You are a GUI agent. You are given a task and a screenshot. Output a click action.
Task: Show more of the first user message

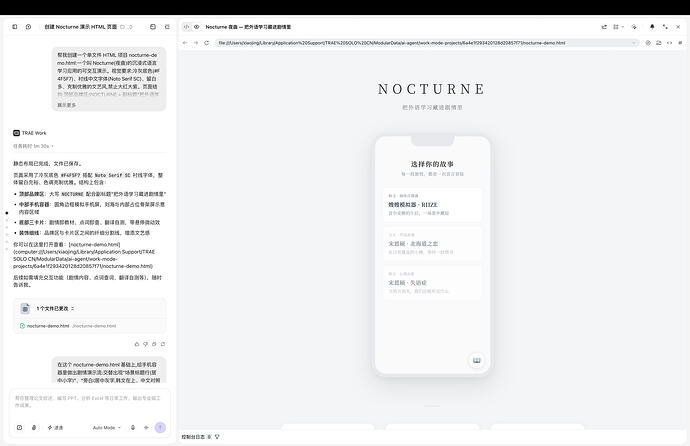pos(66,105)
